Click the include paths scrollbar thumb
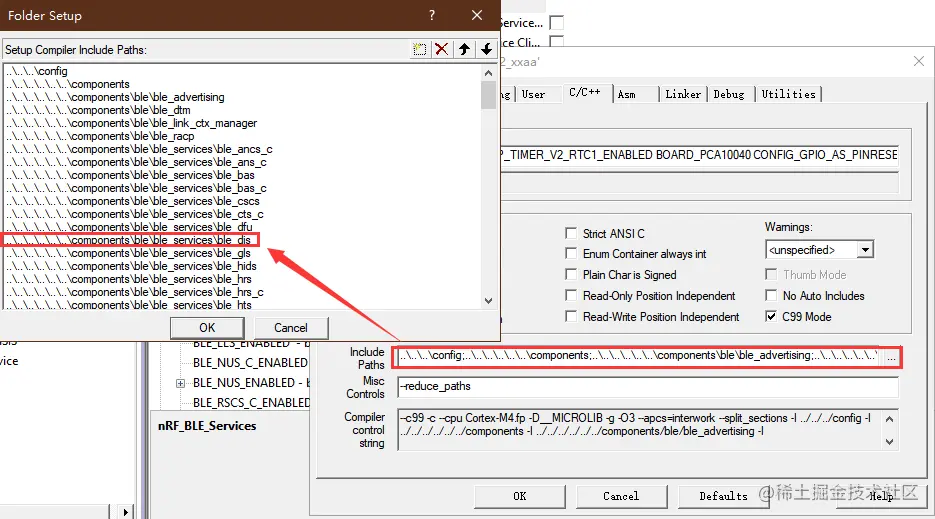This screenshot has height=519, width=935. click(488, 95)
